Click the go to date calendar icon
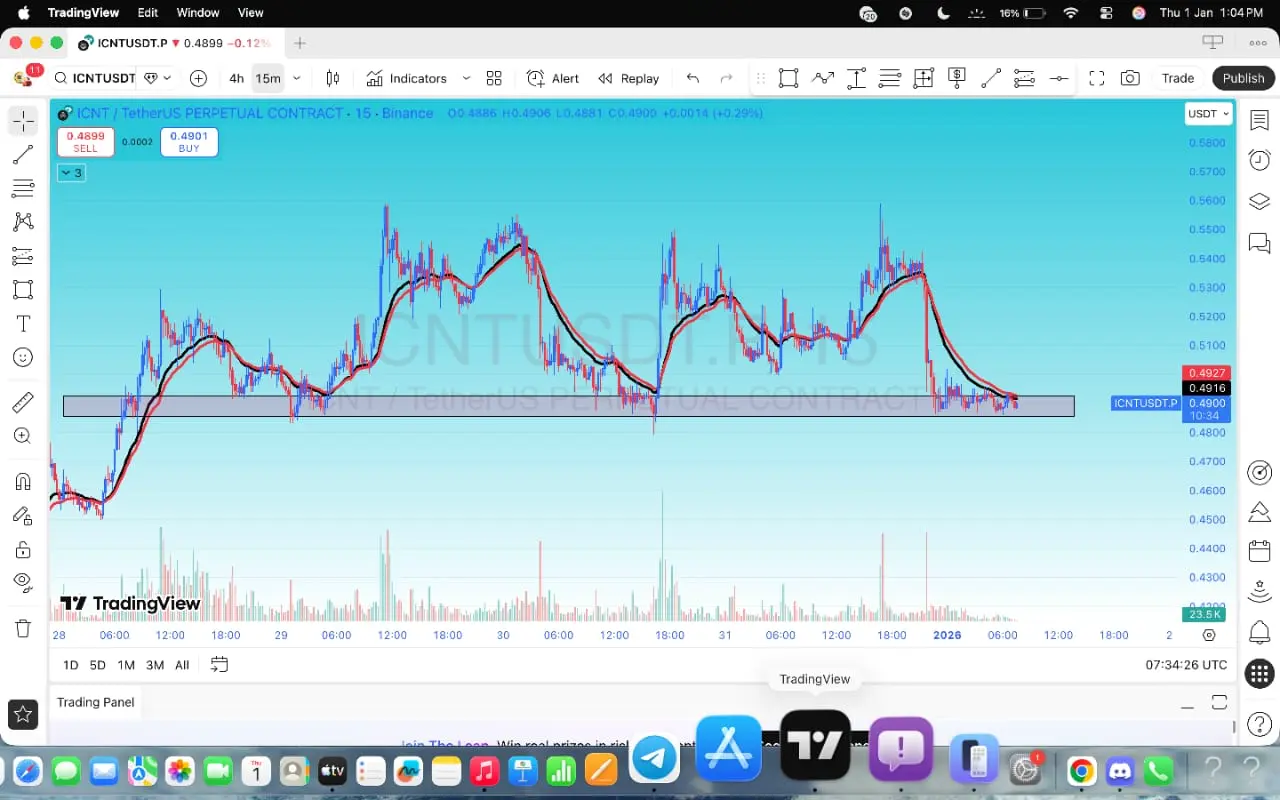 pos(219,665)
